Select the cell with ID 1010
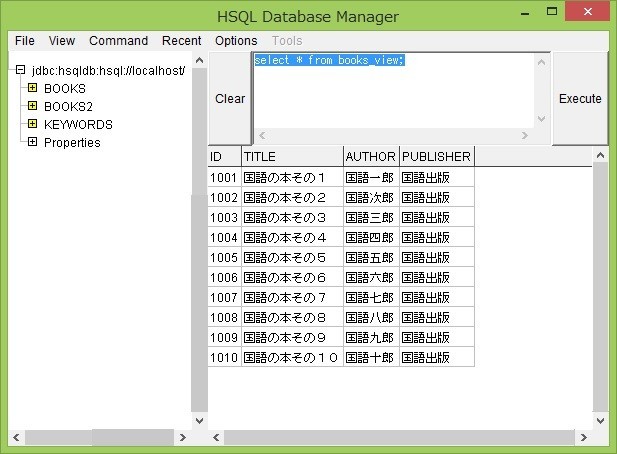Screen dimensions: 617x454 click(224, 358)
